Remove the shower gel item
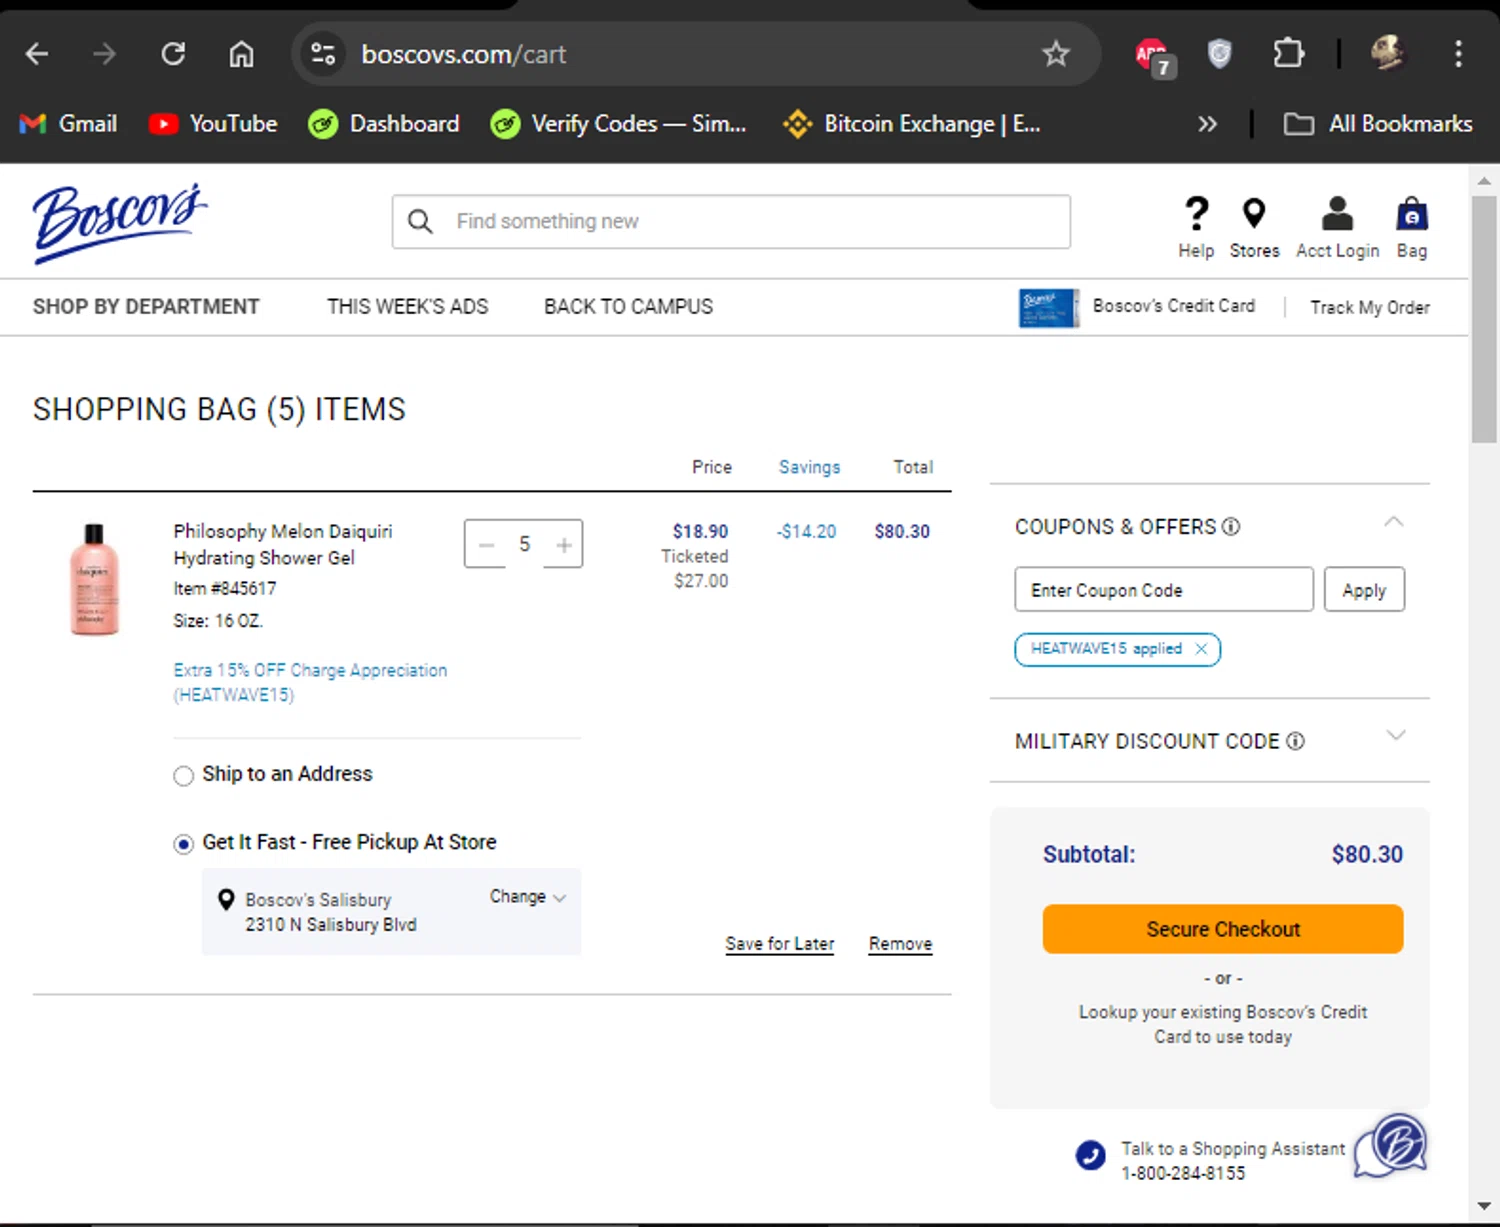 point(900,944)
